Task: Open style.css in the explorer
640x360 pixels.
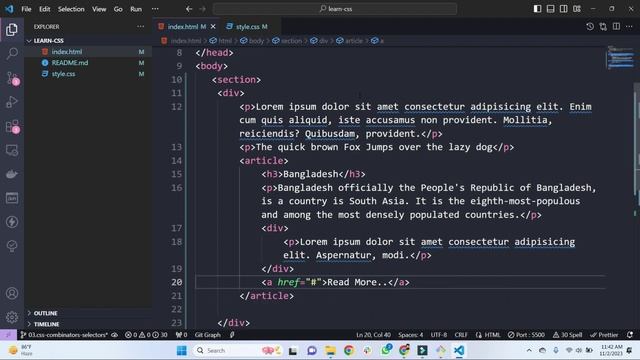Action: click(x=88, y=74)
